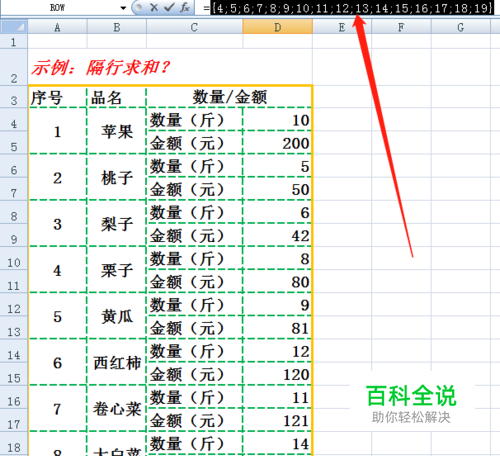Click the cancel (X) formula button
This screenshot has width=500, height=456.
(154, 7)
